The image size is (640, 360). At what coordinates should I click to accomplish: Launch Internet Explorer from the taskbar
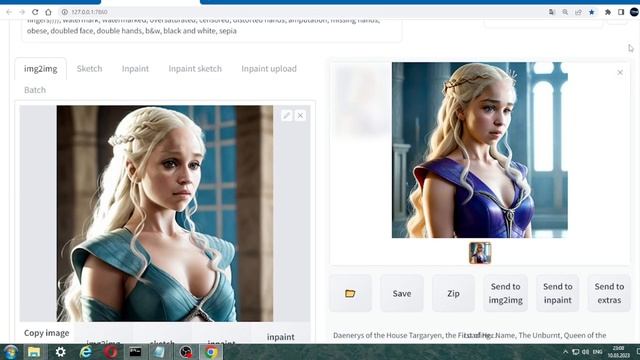pyautogui.click(x=86, y=352)
